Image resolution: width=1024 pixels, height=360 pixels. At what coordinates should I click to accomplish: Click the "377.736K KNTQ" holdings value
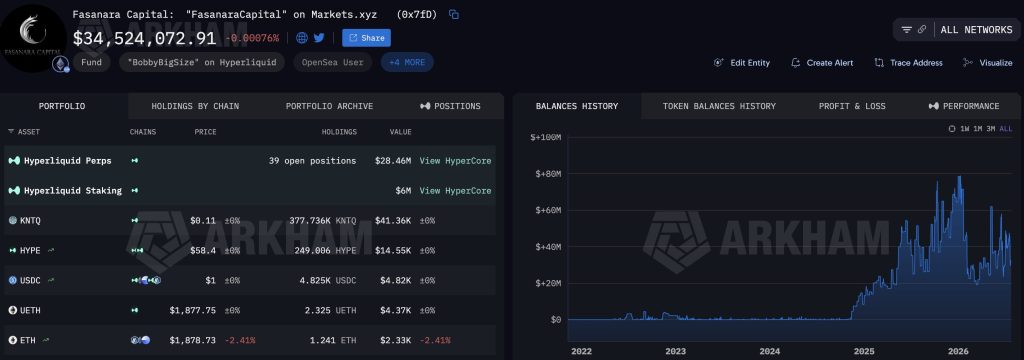323,221
